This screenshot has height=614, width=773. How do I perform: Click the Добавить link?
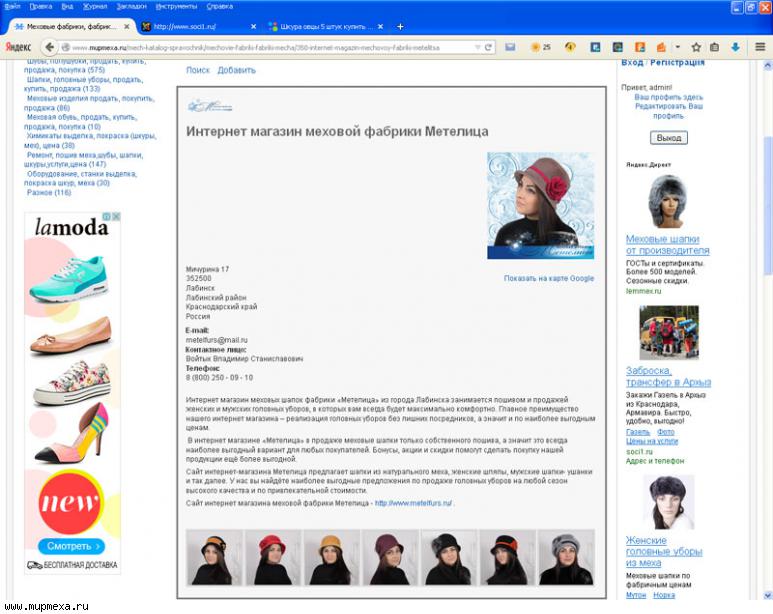coord(237,70)
